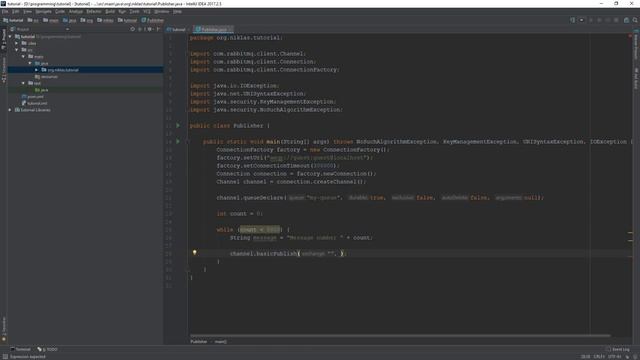Click the main() editor breadcrumb at bottom
The height and width of the screenshot is (360, 640).
[x=221, y=342]
